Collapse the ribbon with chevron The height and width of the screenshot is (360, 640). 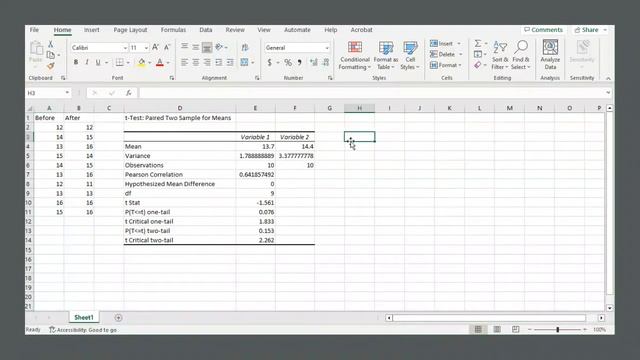(608, 78)
